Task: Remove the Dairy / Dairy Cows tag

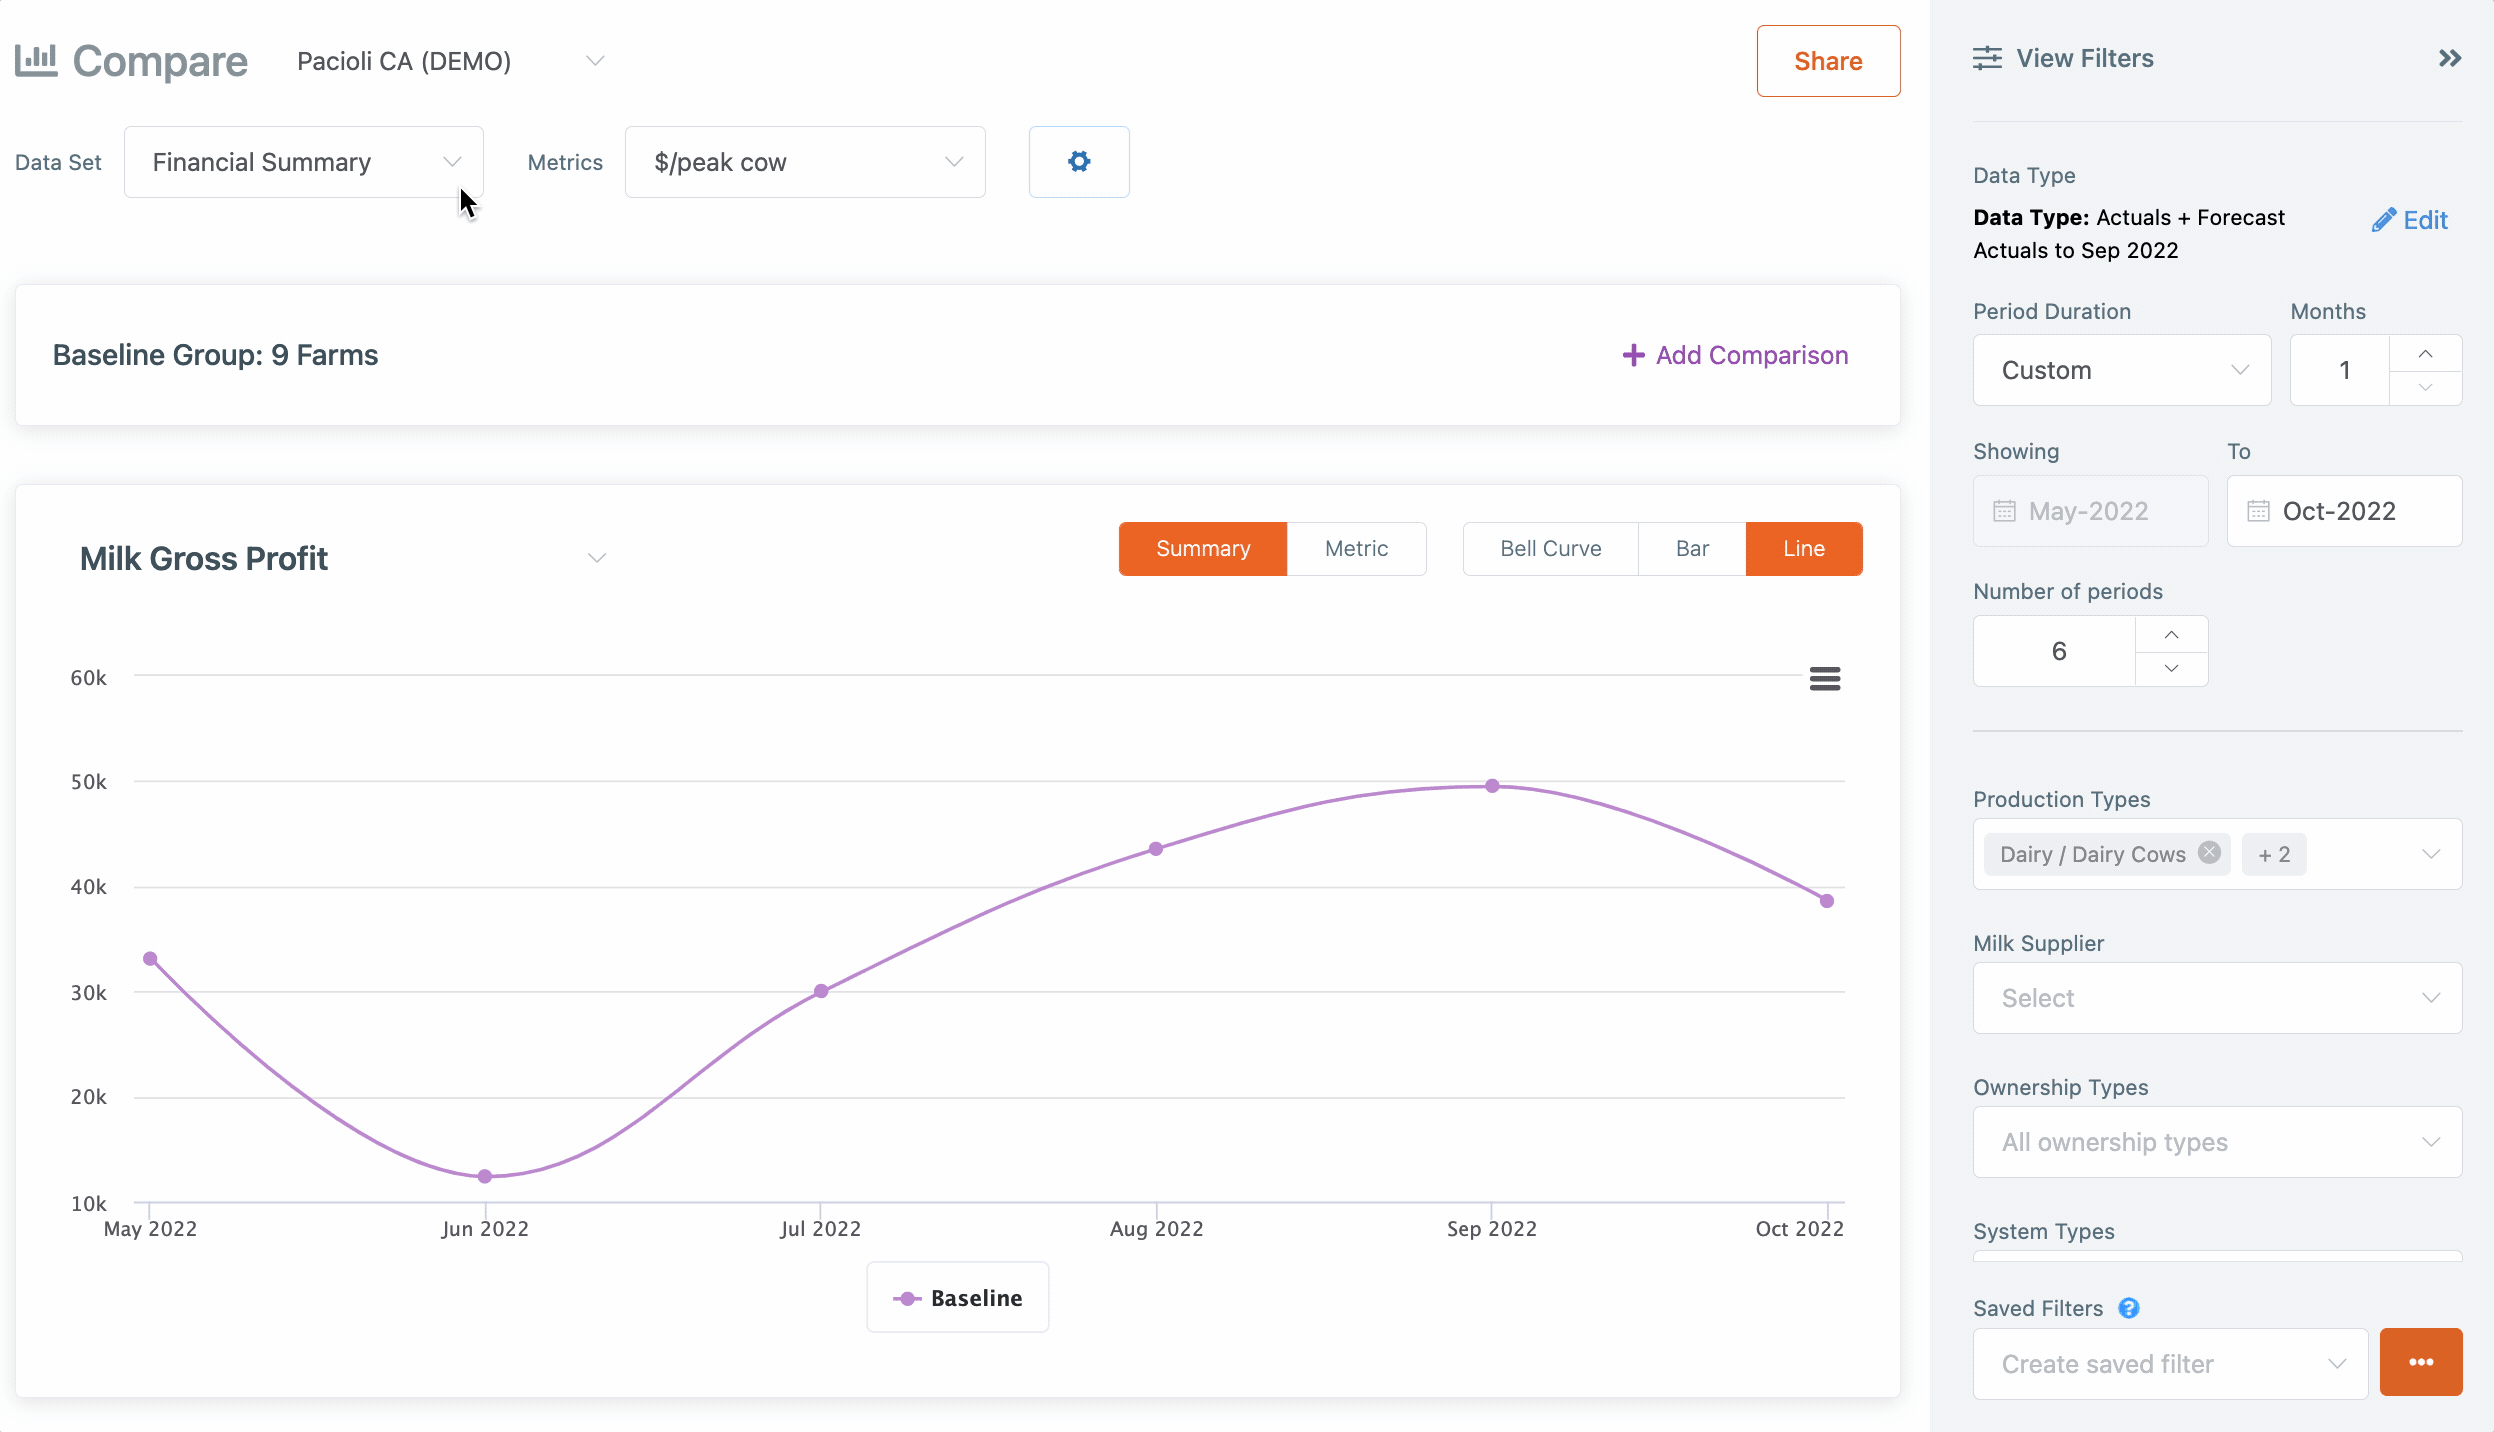Action: [2209, 853]
